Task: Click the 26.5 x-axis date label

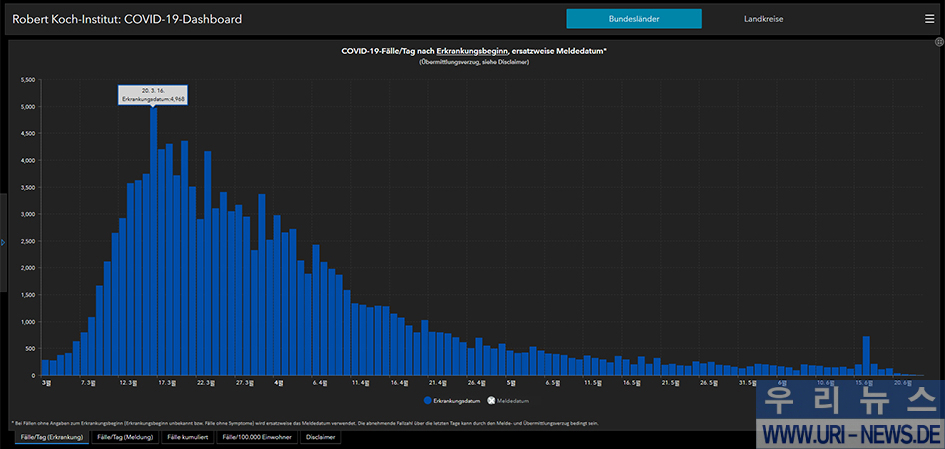Action: [x=707, y=383]
